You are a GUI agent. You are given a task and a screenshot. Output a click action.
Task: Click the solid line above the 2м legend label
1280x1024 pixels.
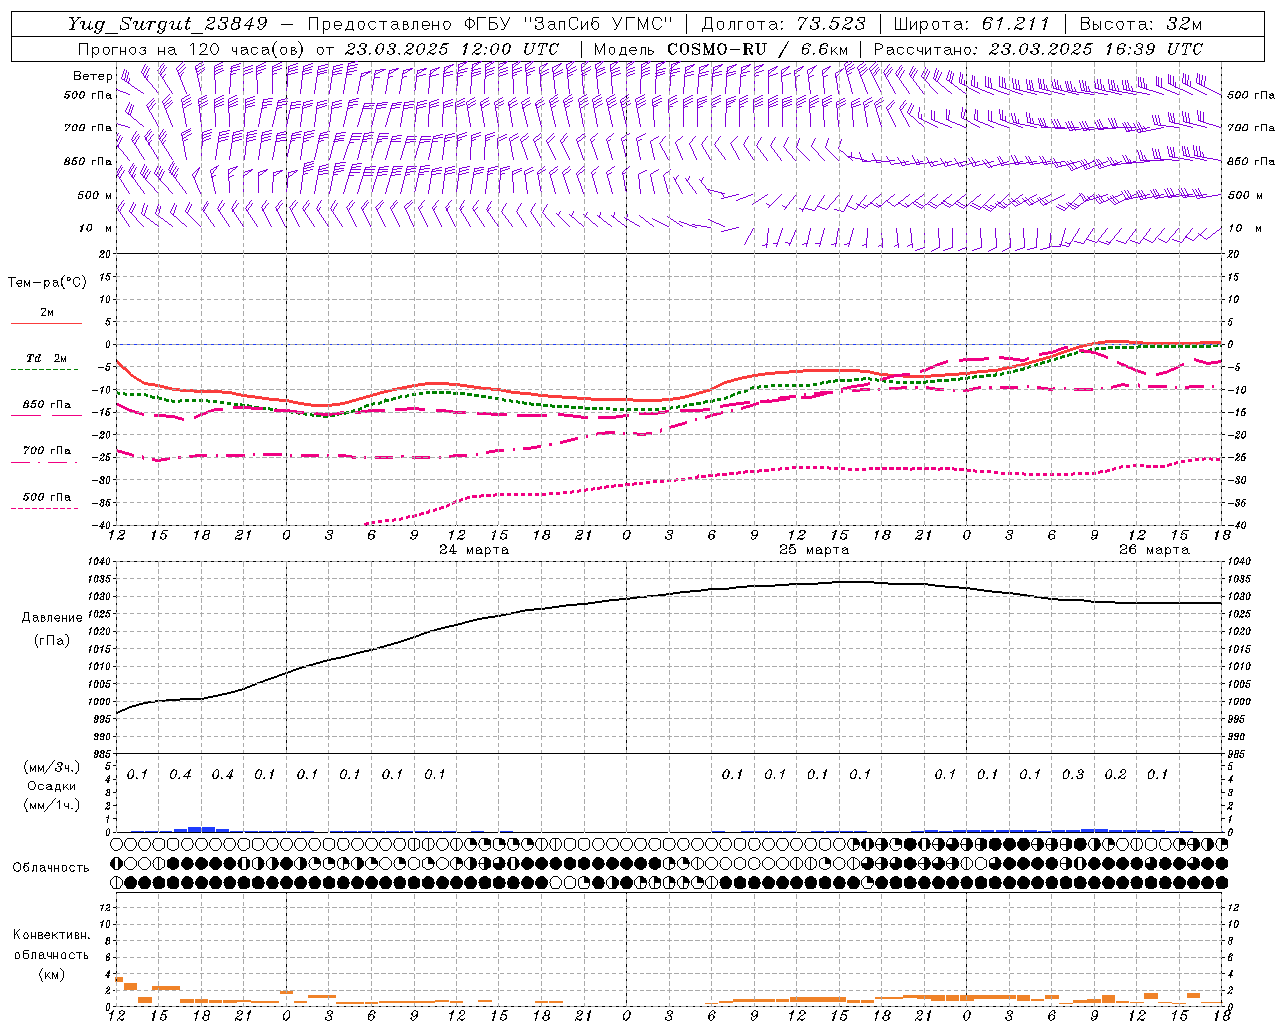pos(46,324)
